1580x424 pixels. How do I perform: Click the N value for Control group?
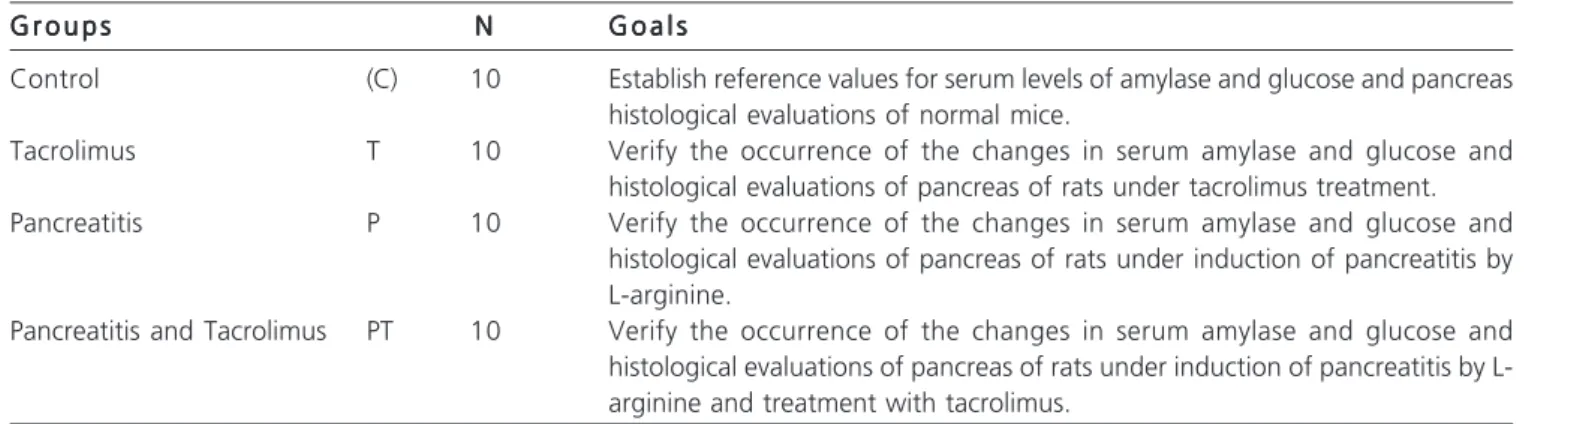pyautogui.click(x=486, y=79)
